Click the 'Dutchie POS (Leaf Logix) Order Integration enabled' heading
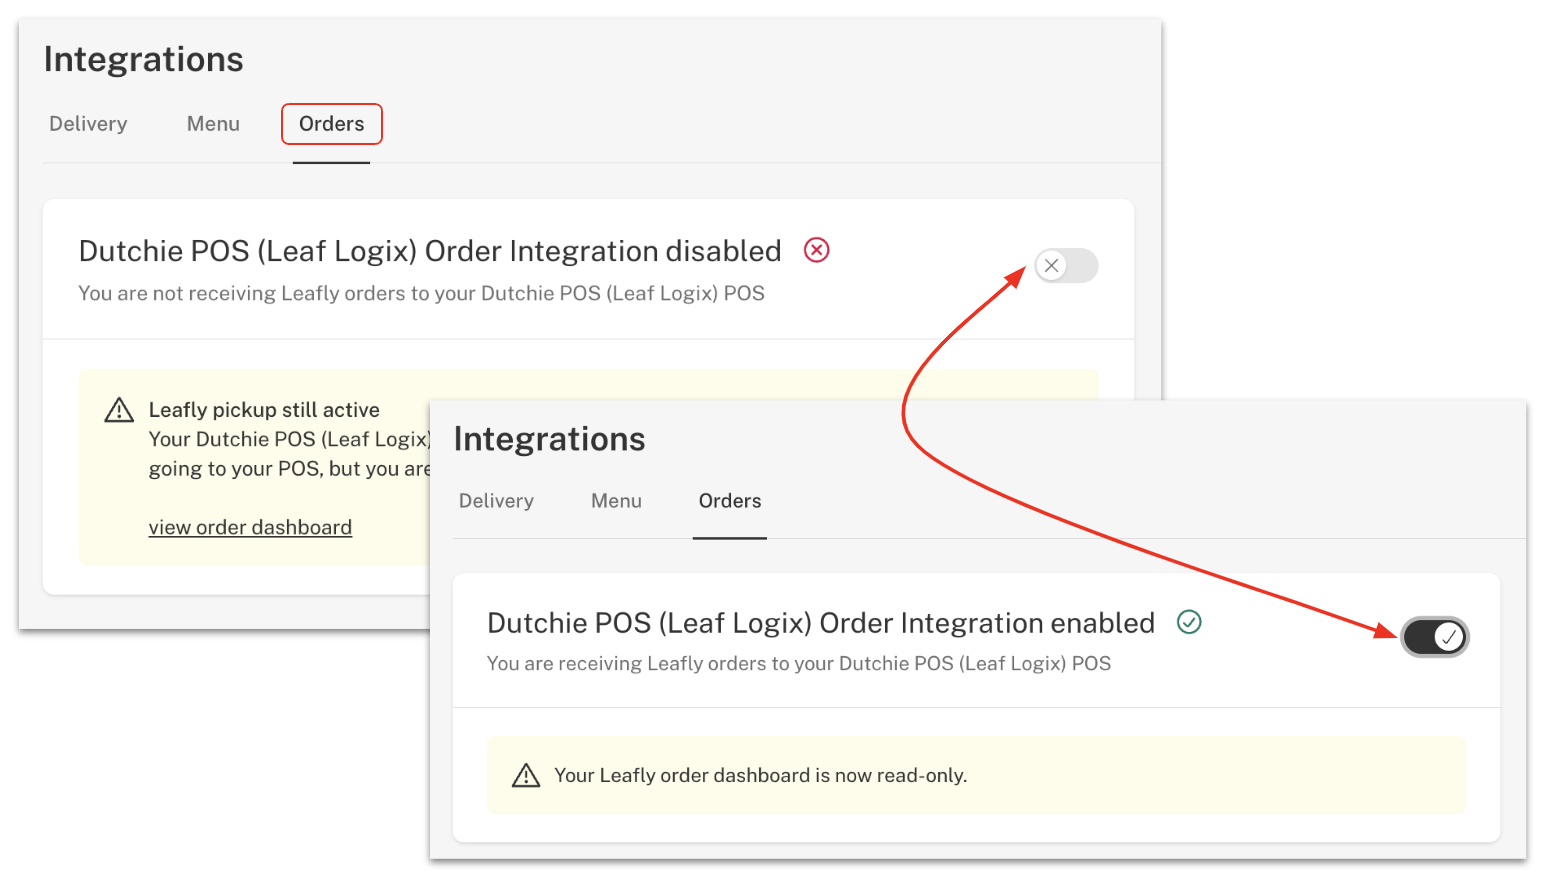Screen dimensions: 1550x876 click(821, 623)
